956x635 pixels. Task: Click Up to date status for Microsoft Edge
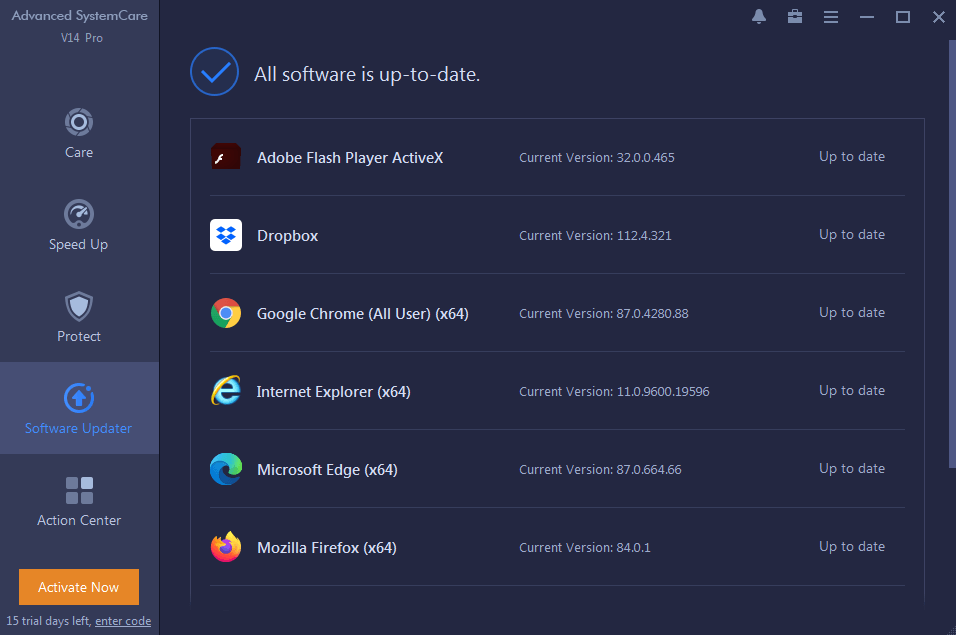tap(852, 469)
